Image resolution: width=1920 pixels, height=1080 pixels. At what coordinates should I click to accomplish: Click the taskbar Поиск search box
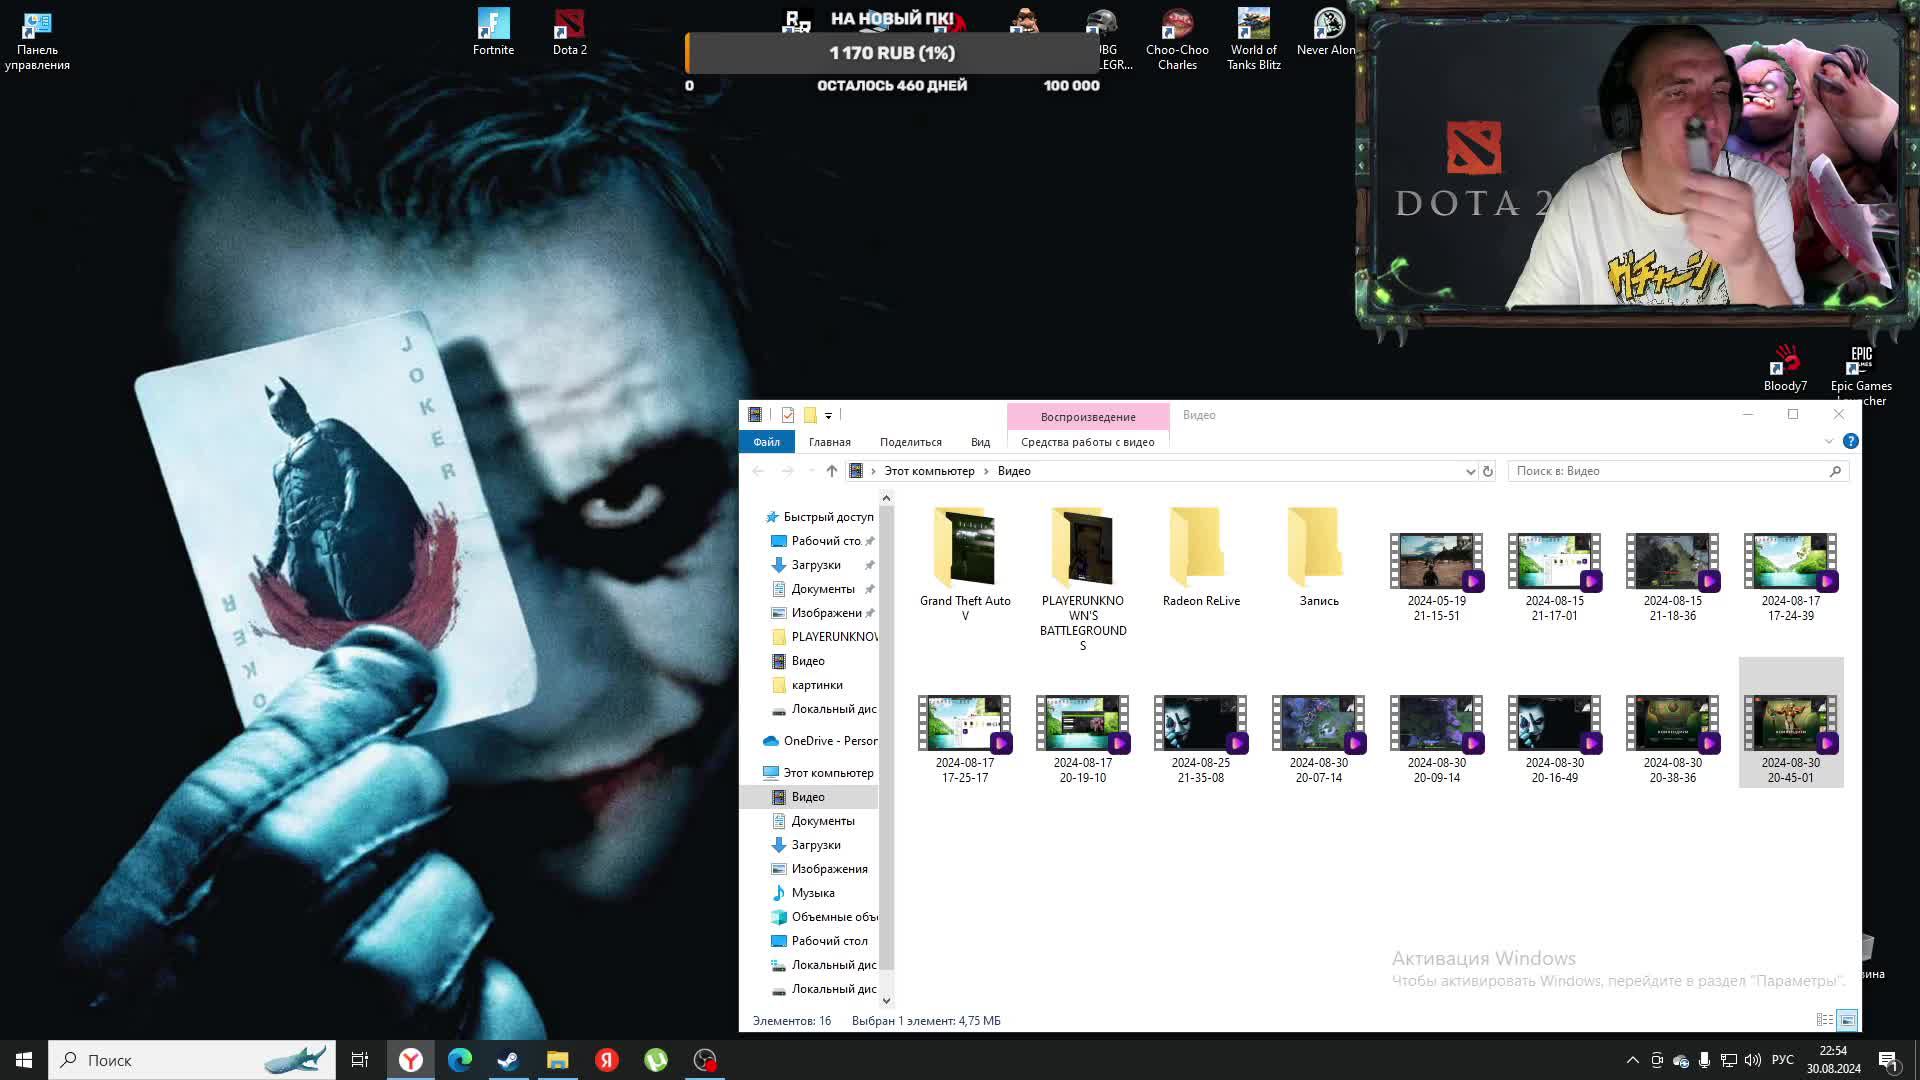tap(192, 1060)
